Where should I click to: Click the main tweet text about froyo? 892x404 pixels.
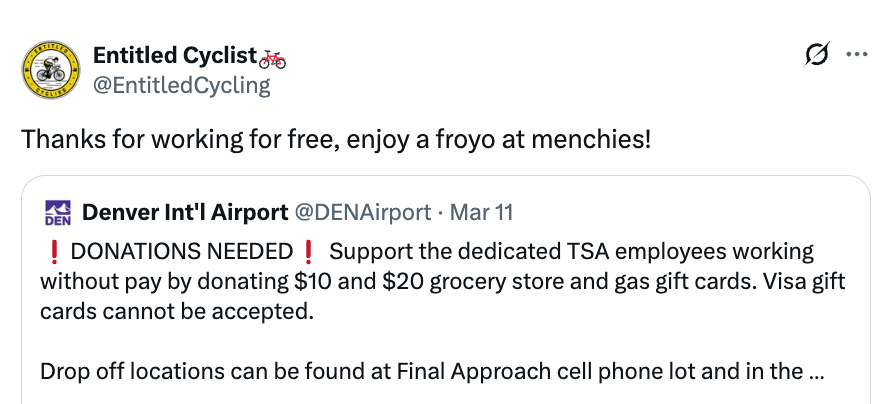[x=336, y=138]
